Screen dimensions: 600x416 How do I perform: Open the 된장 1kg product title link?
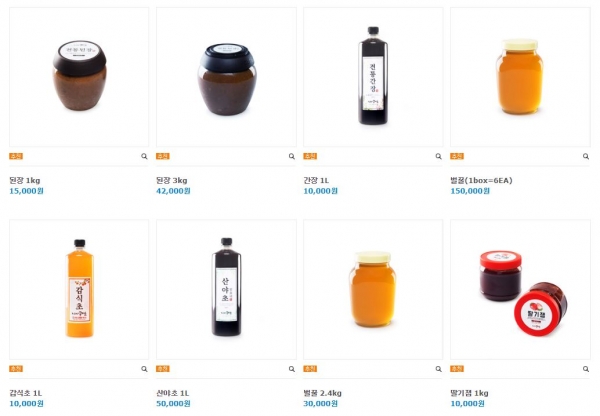[x=24, y=180]
